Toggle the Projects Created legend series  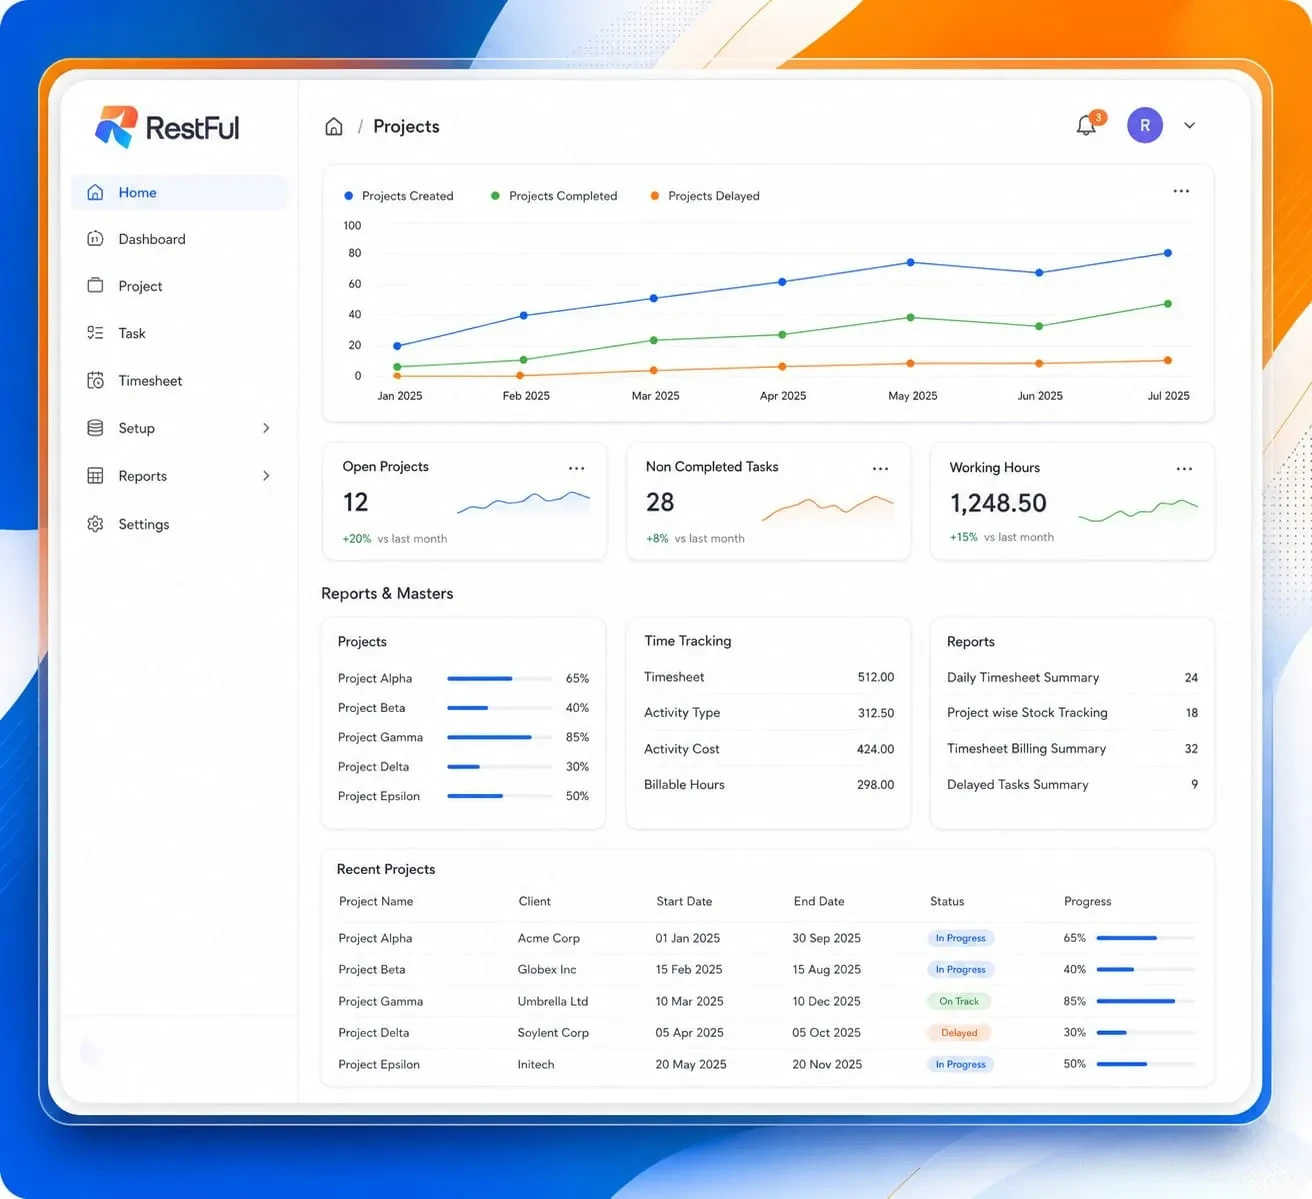(398, 196)
